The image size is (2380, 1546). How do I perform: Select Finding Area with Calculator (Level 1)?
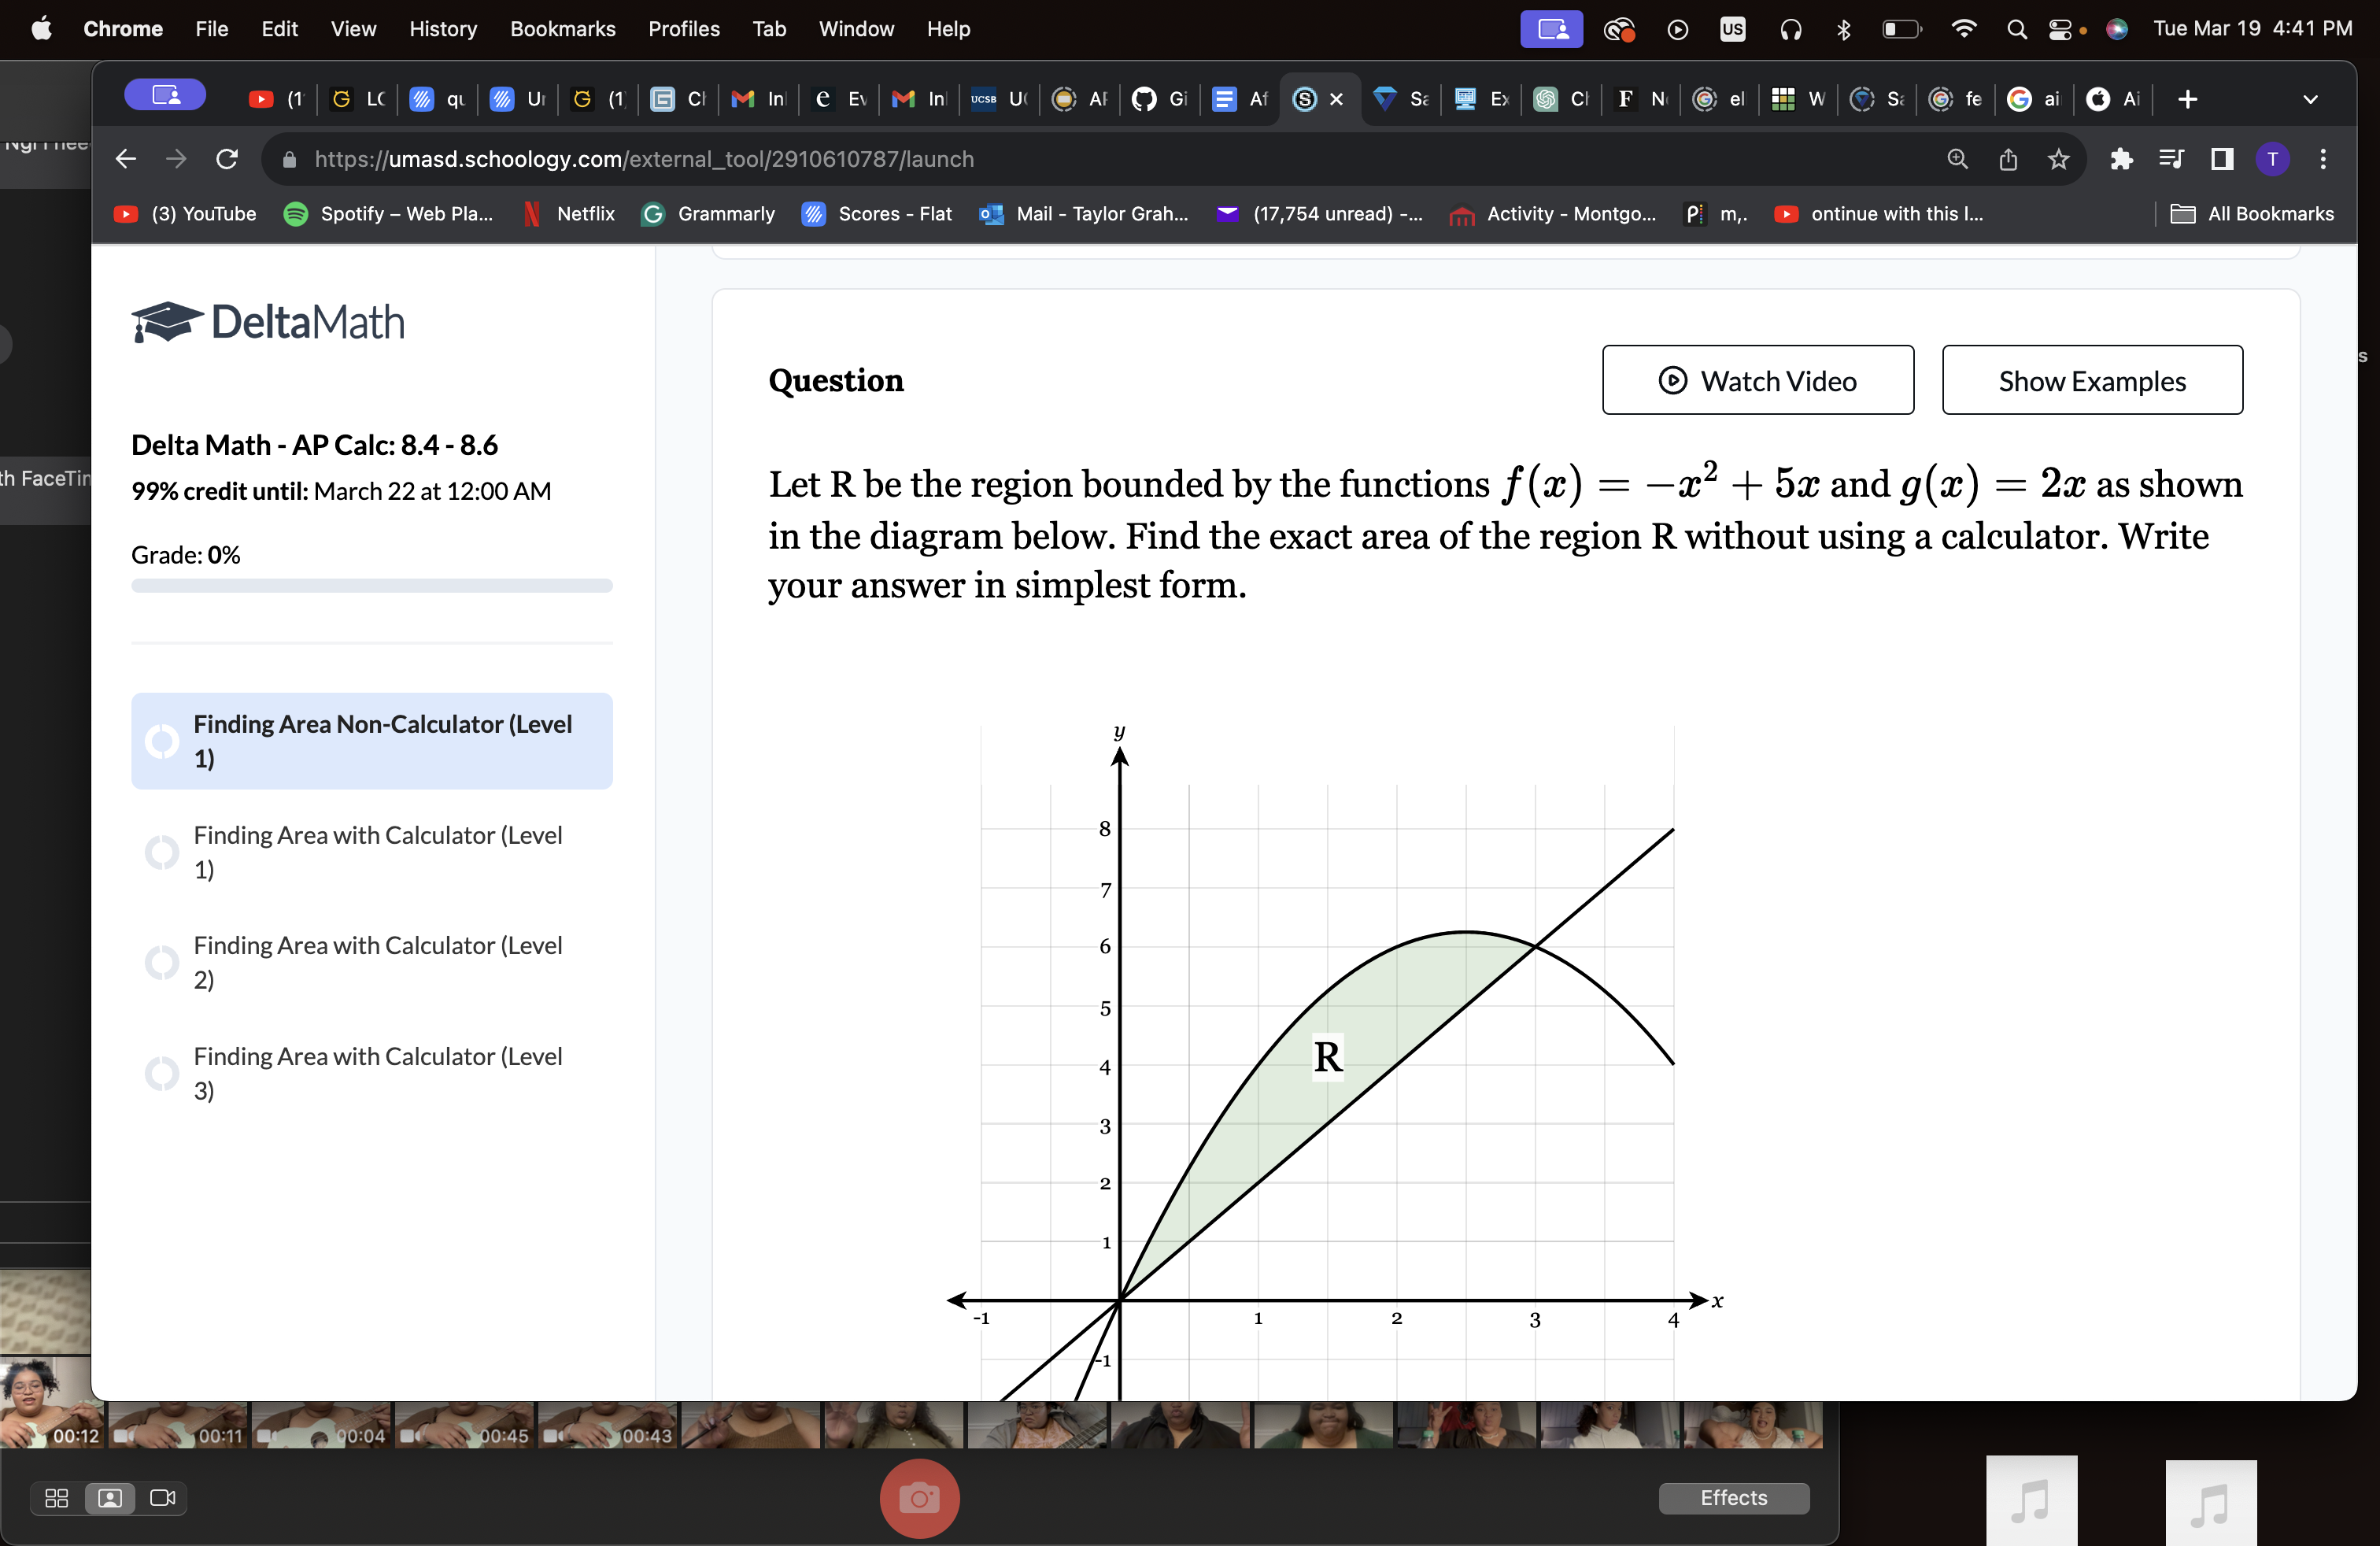point(377,852)
